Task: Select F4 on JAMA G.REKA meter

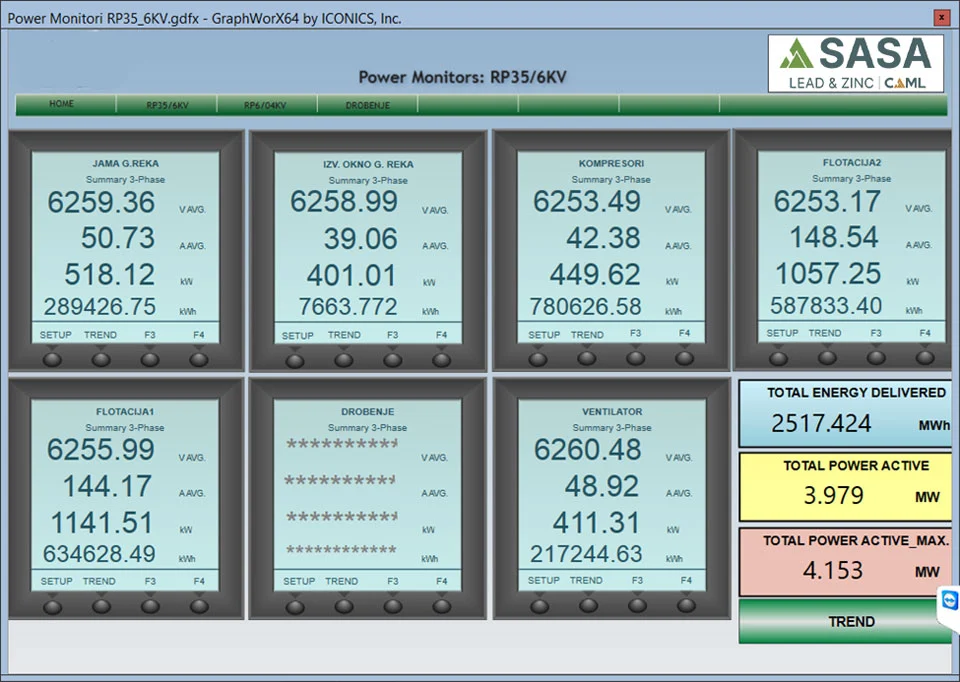Action: (198, 335)
